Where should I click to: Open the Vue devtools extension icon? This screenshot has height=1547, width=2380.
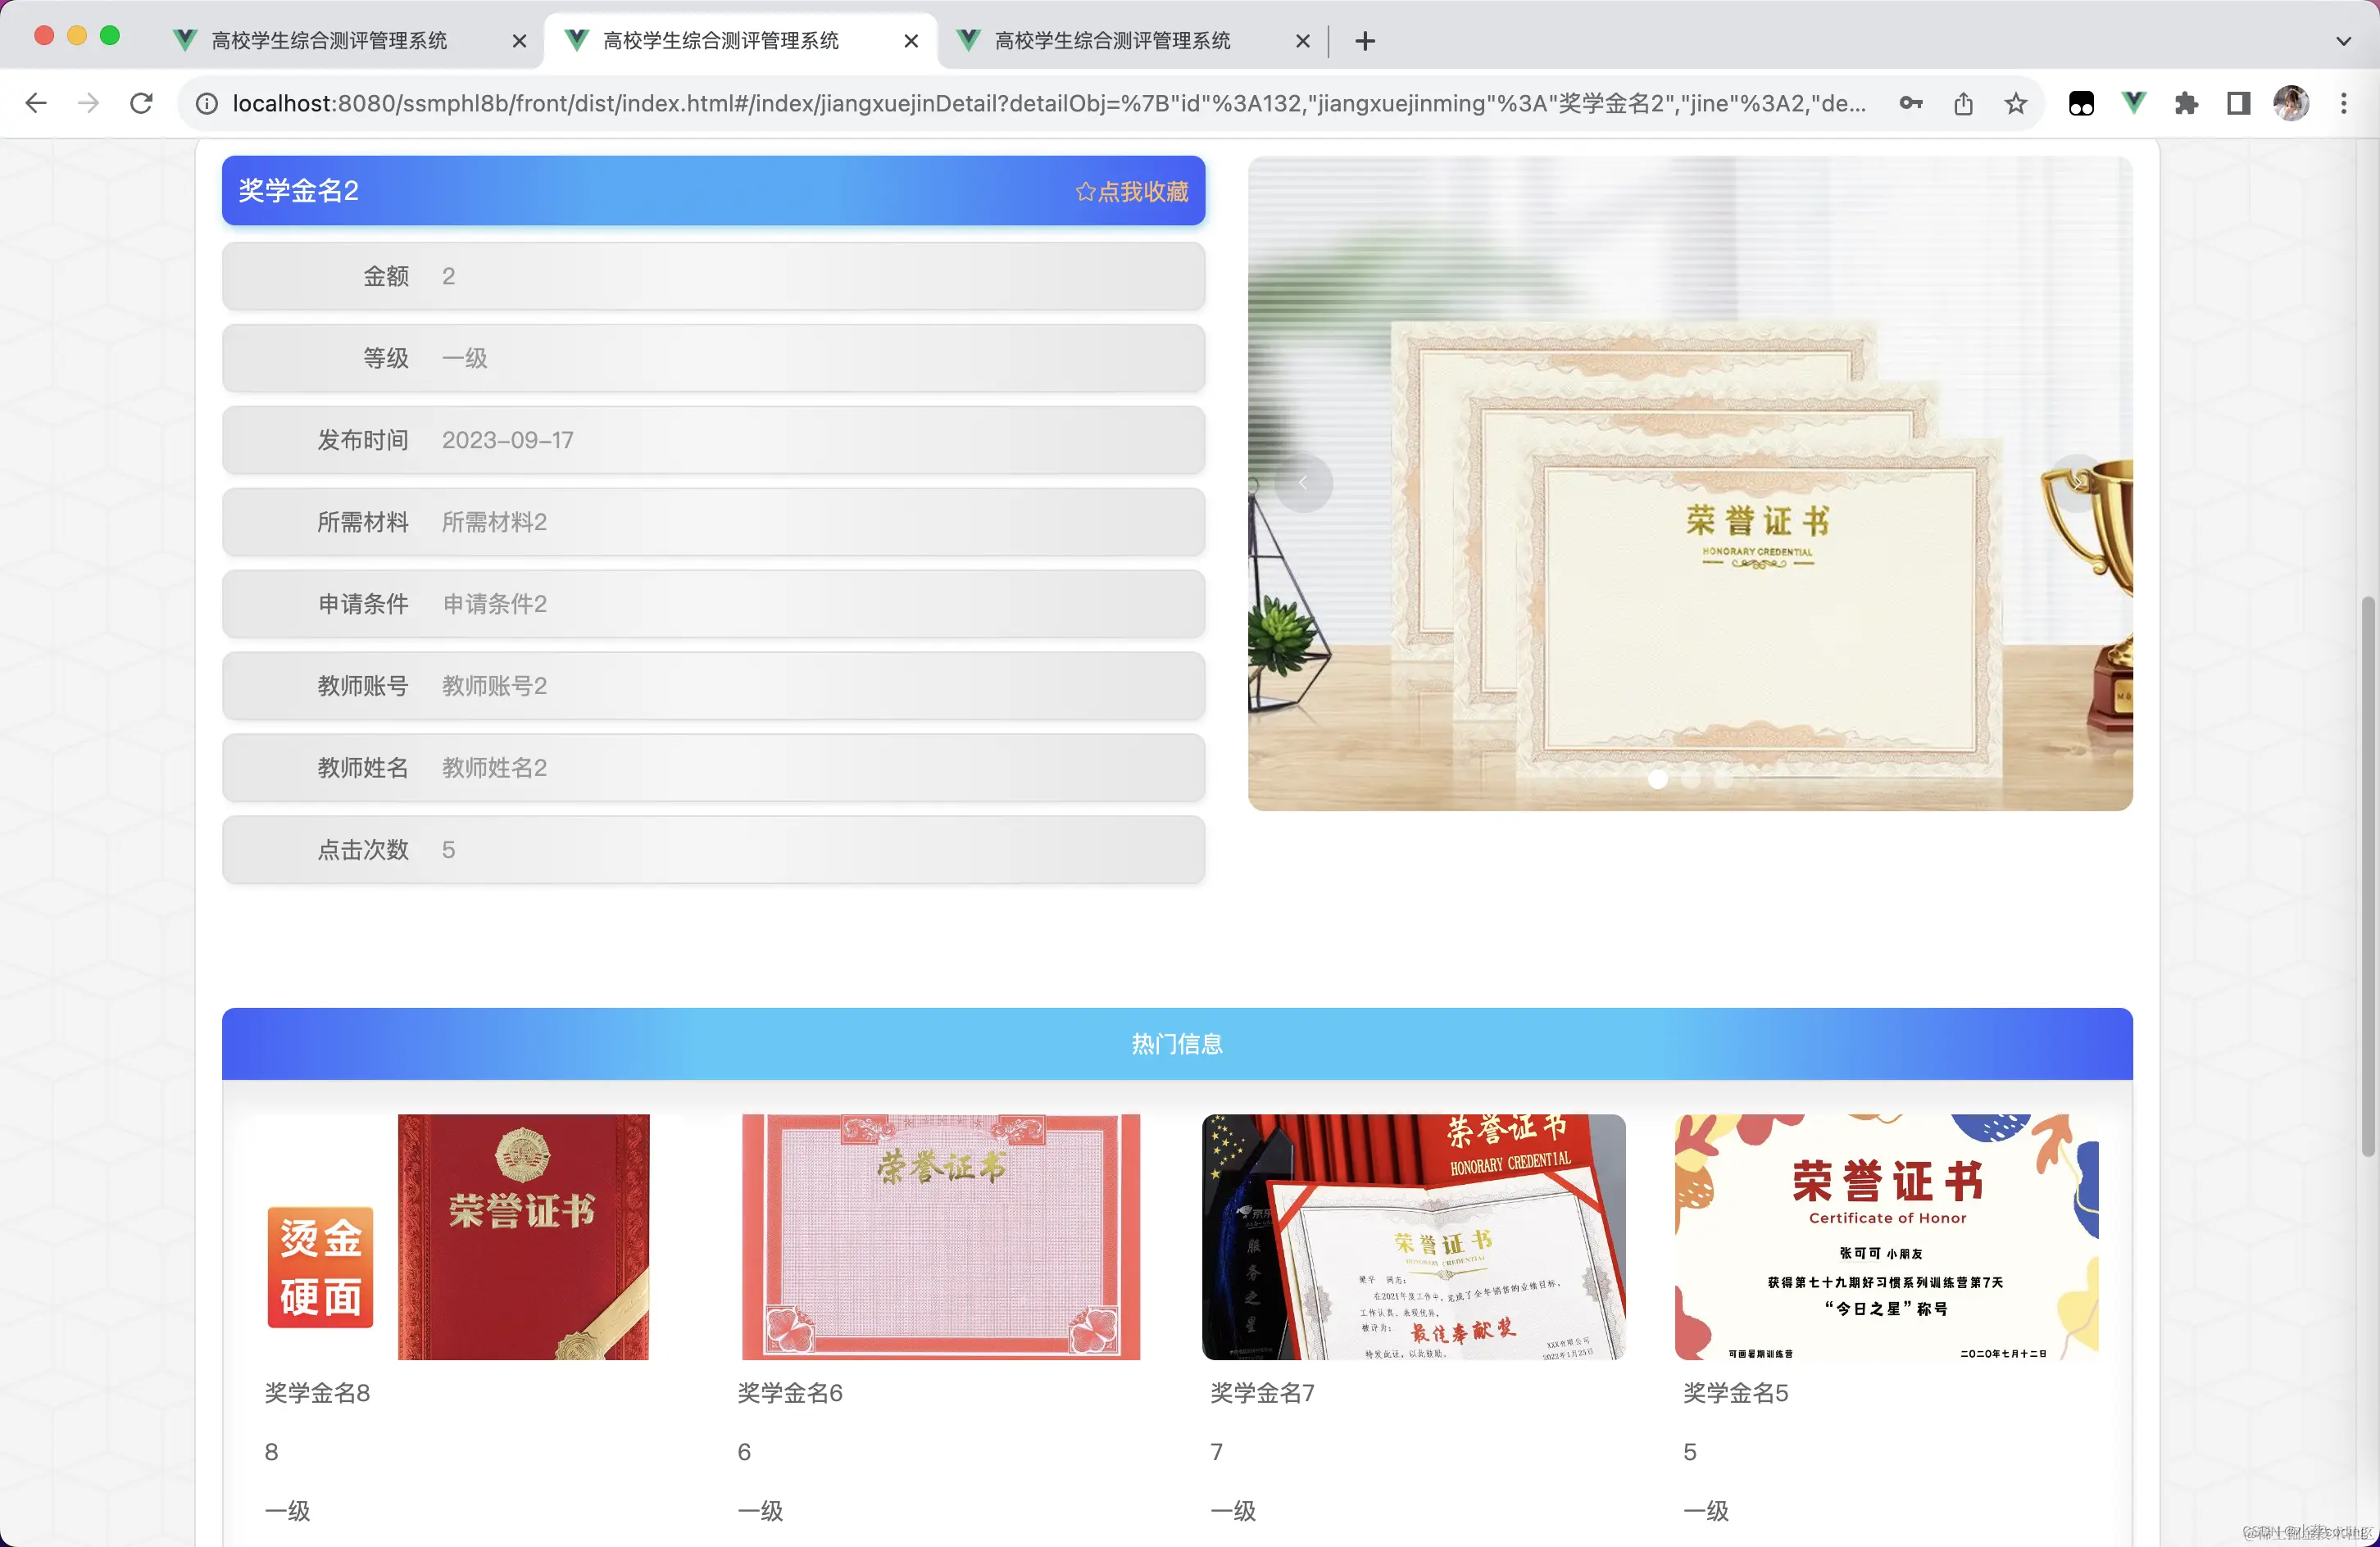point(2133,103)
